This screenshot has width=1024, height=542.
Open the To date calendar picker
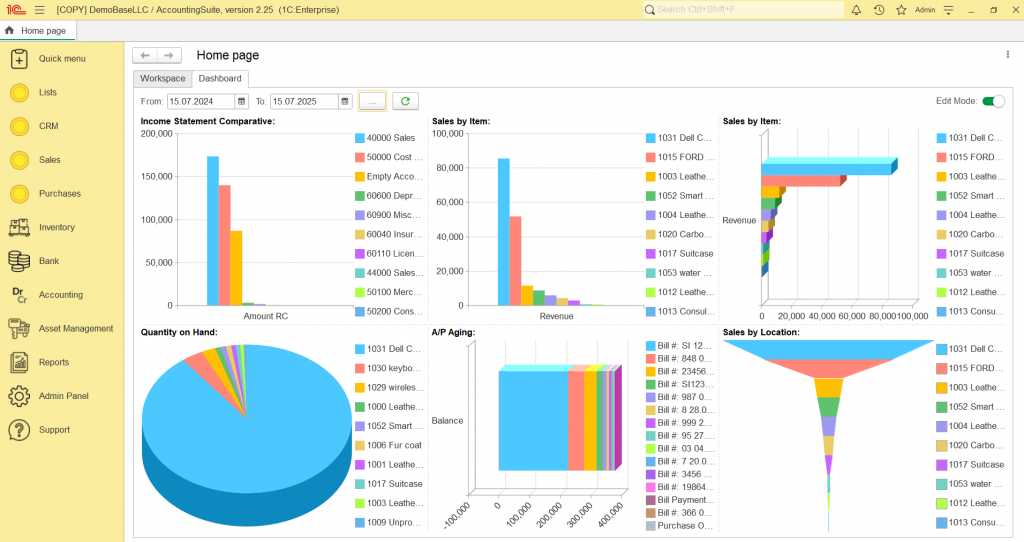(x=345, y=101)
